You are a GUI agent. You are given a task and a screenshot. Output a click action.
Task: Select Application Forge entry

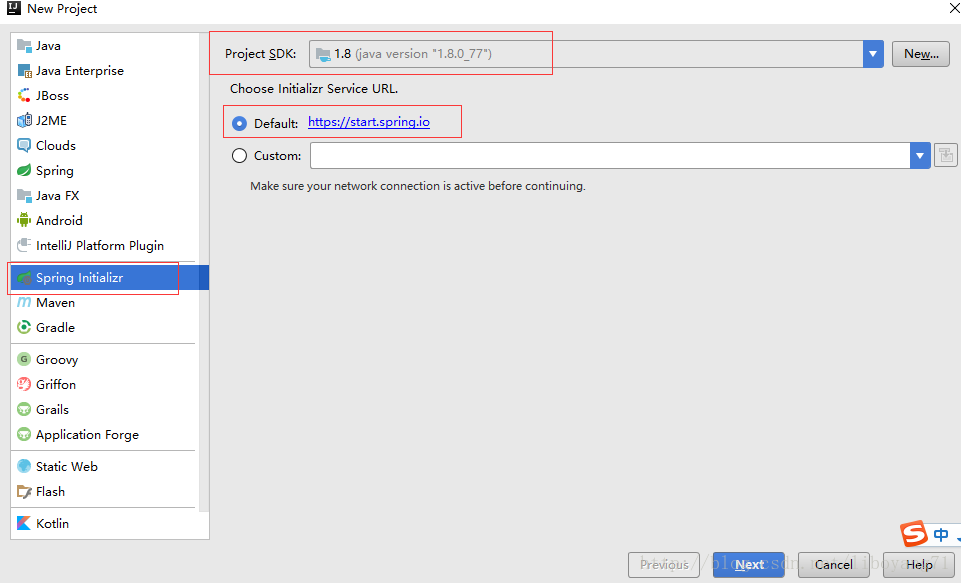pyautogui.click(x=105, y=435)
